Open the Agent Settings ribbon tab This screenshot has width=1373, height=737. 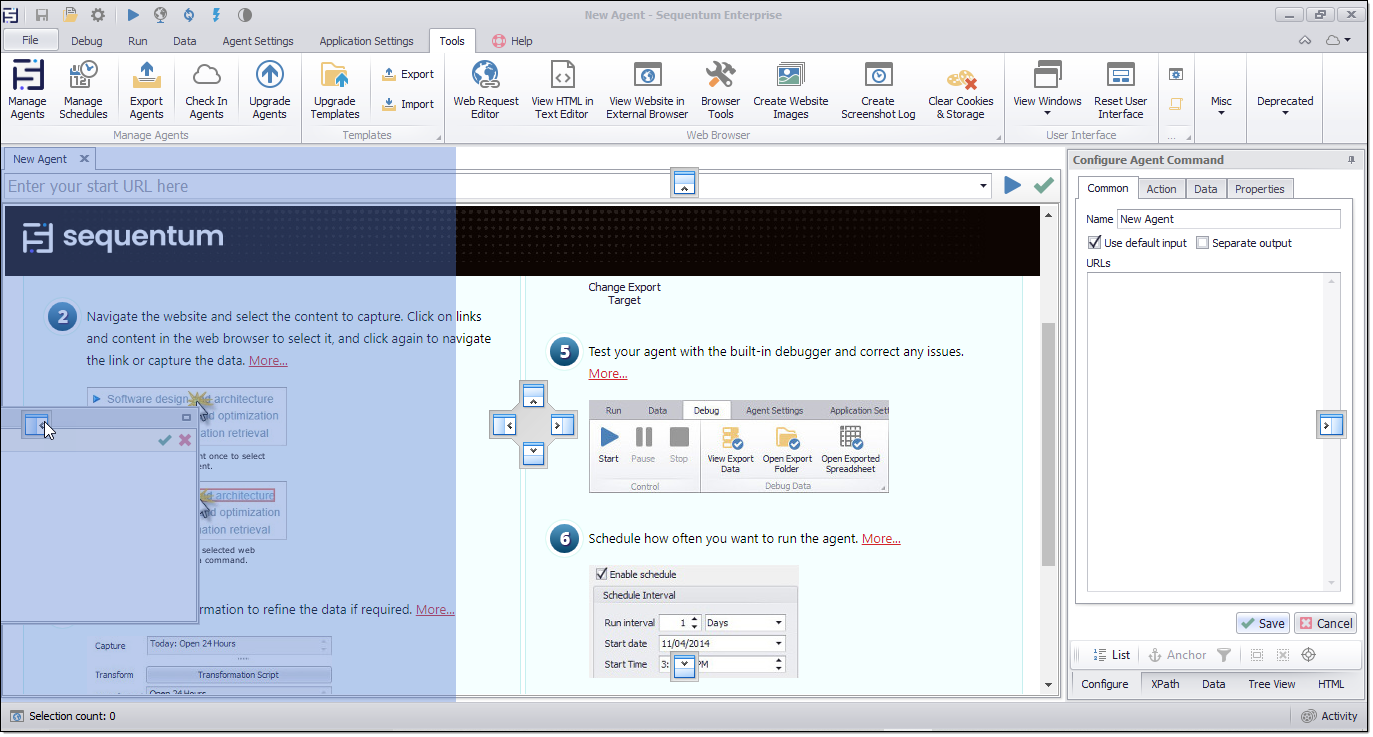(x=258, y=41)
